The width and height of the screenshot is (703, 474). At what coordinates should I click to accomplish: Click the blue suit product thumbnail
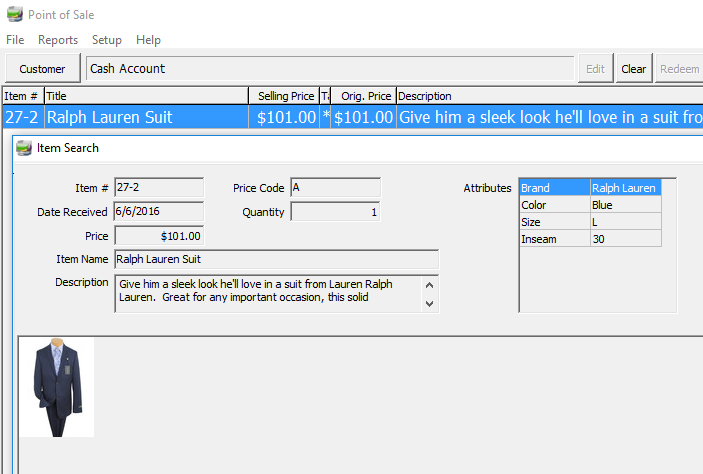57,387
